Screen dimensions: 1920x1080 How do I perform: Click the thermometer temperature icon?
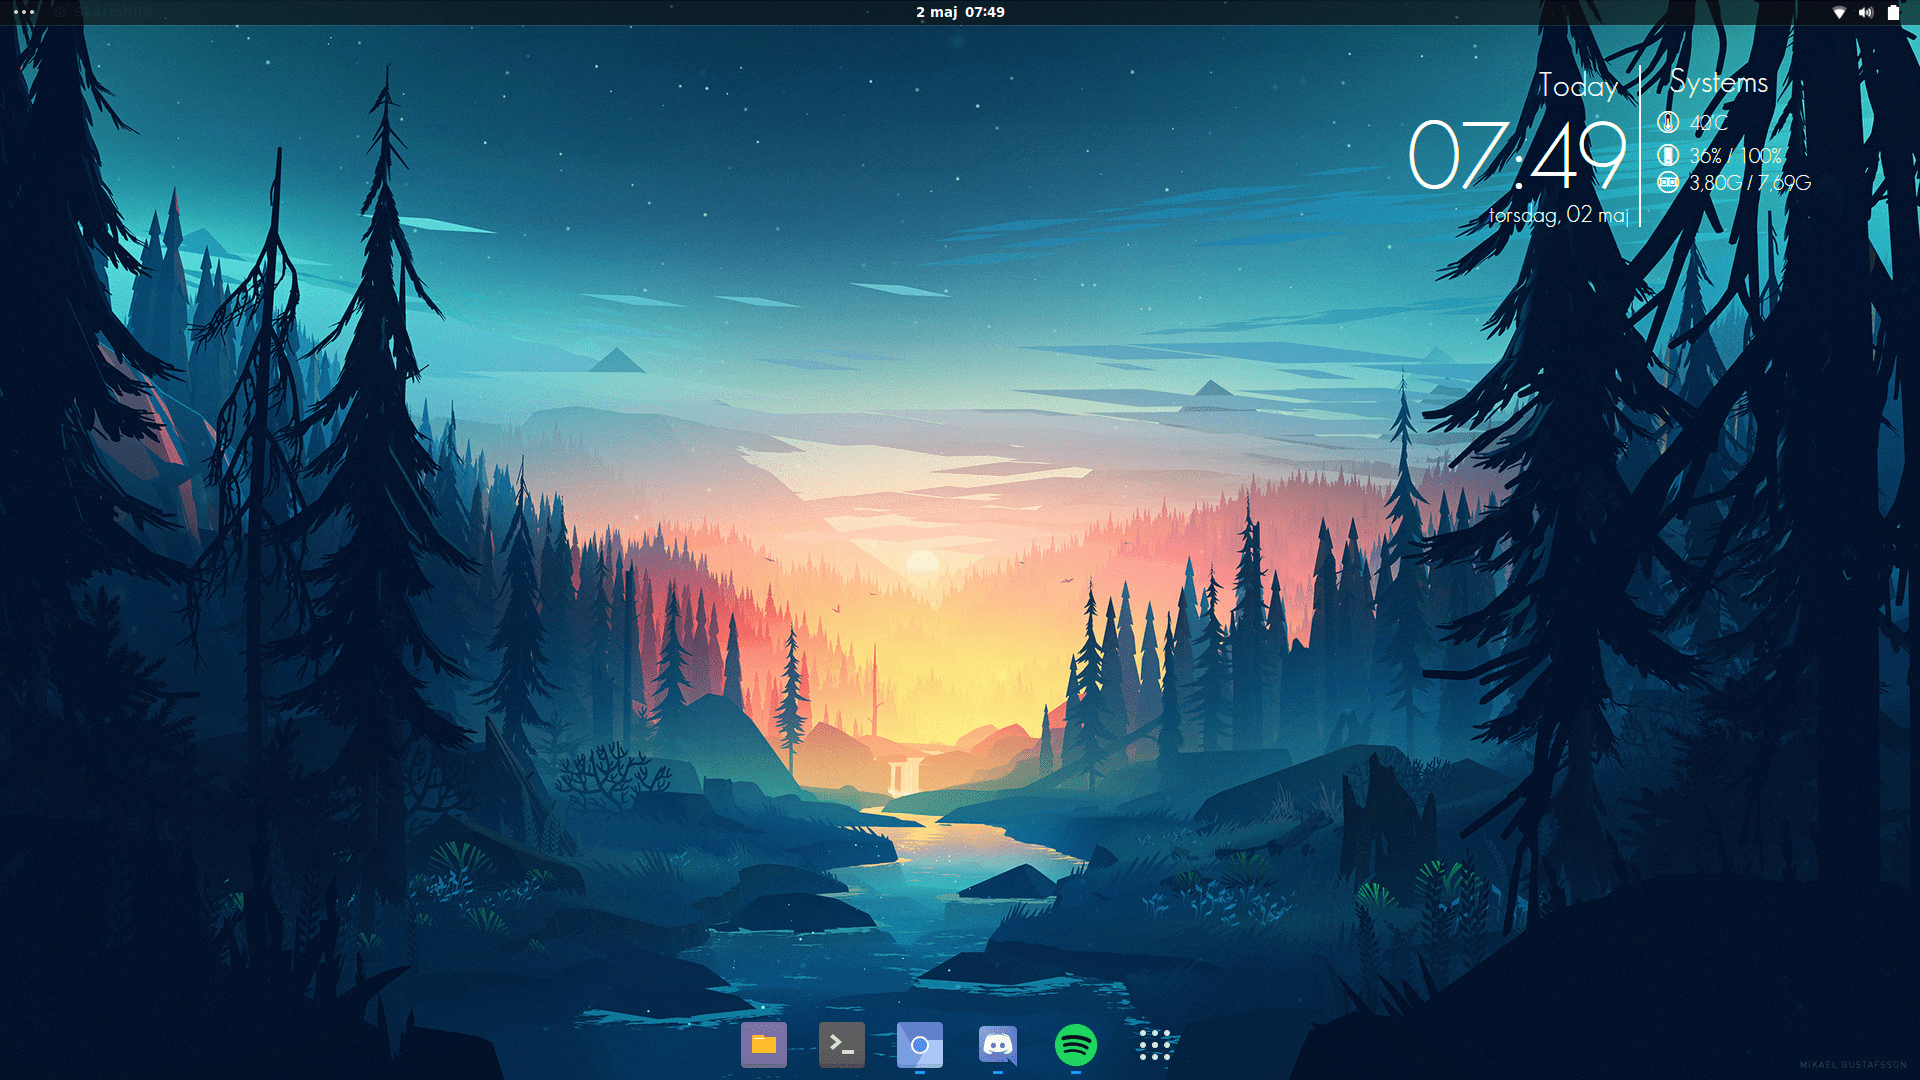click(x=1667, y=122)
